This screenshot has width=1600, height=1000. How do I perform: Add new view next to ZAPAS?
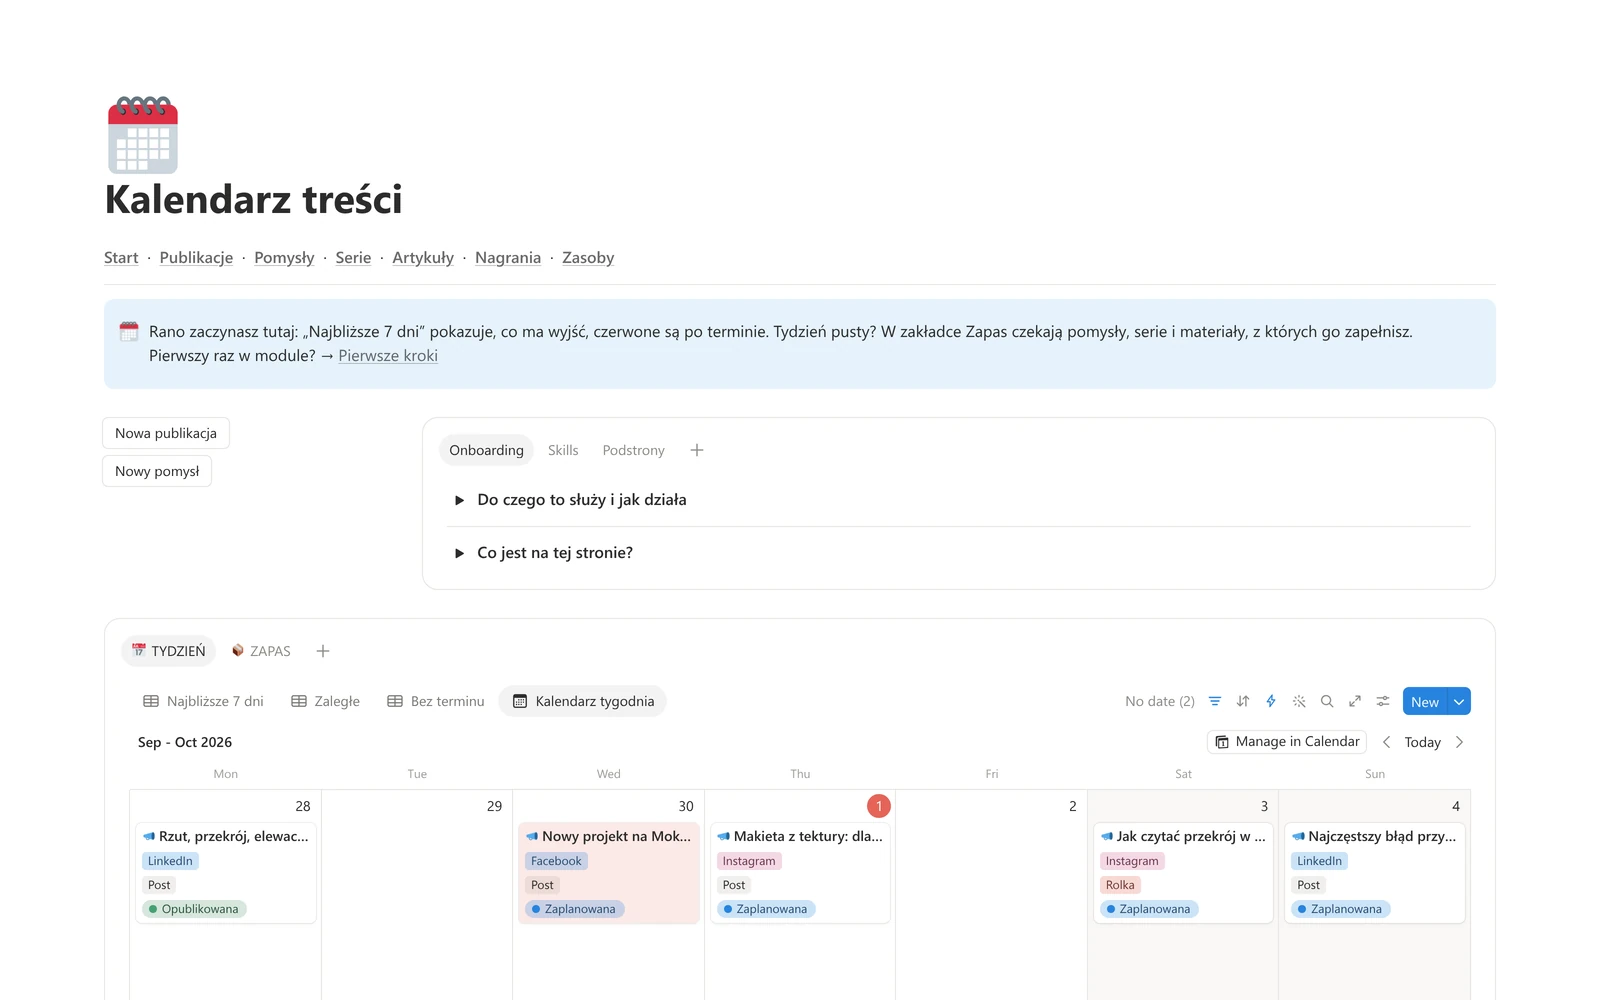(323, 651)
